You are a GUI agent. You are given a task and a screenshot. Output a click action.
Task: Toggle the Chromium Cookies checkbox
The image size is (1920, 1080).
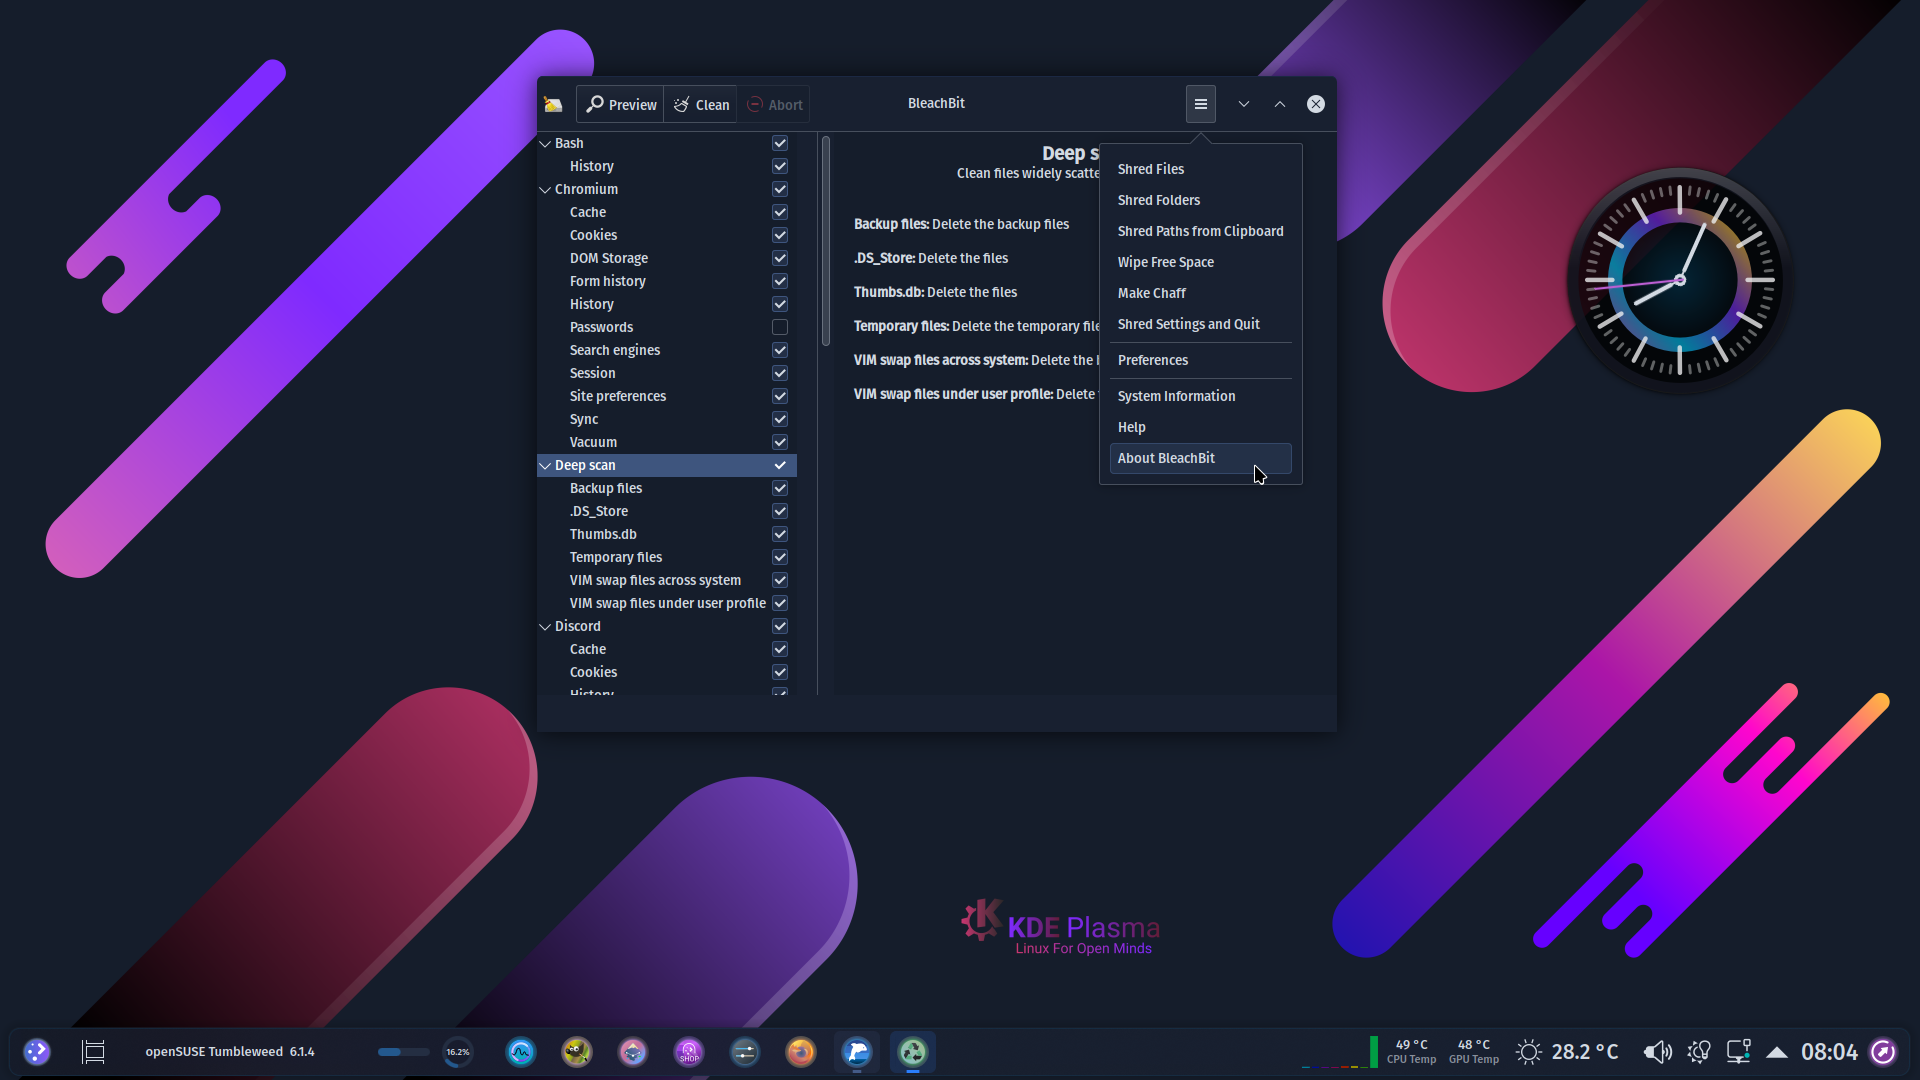[x=780, y=236]
